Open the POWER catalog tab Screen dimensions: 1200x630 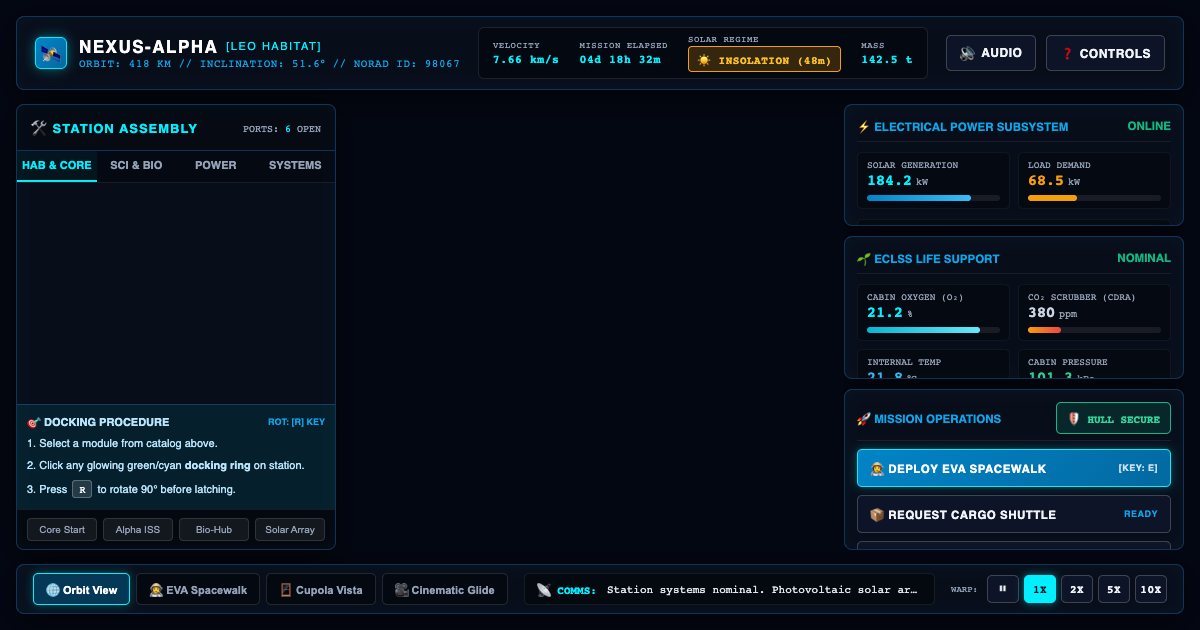(216, 165)
